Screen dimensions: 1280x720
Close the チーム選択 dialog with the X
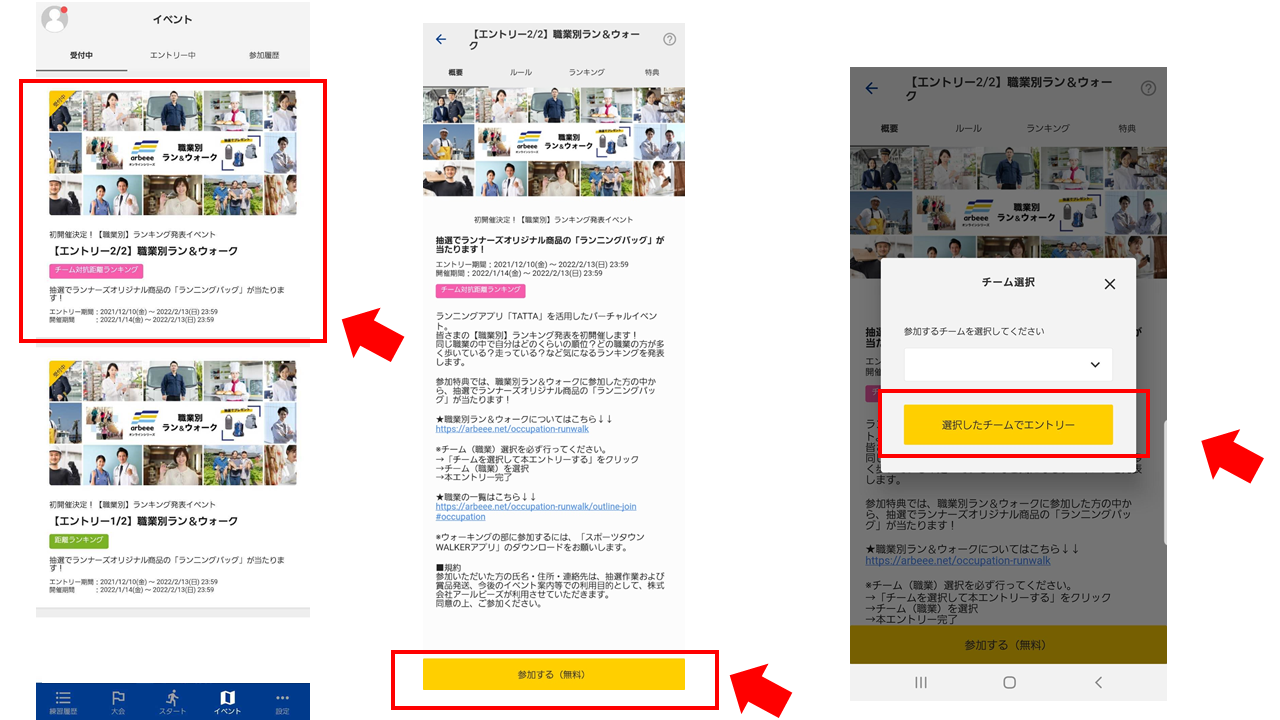1109,284
